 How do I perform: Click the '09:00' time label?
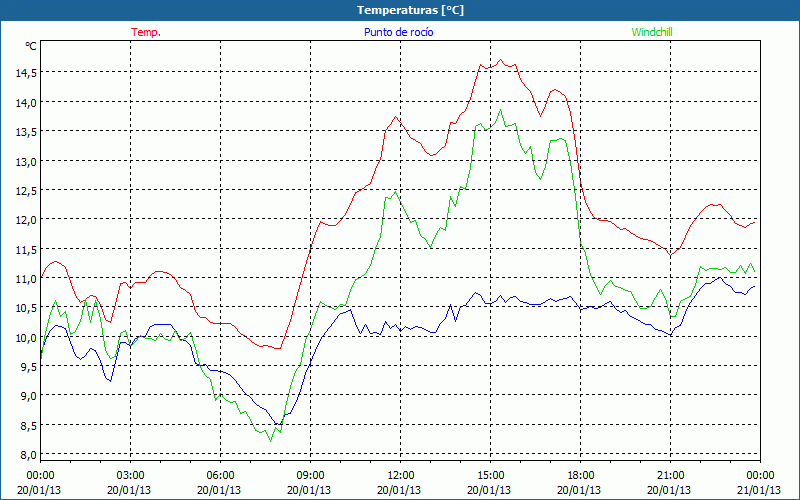tap(311, 476)
